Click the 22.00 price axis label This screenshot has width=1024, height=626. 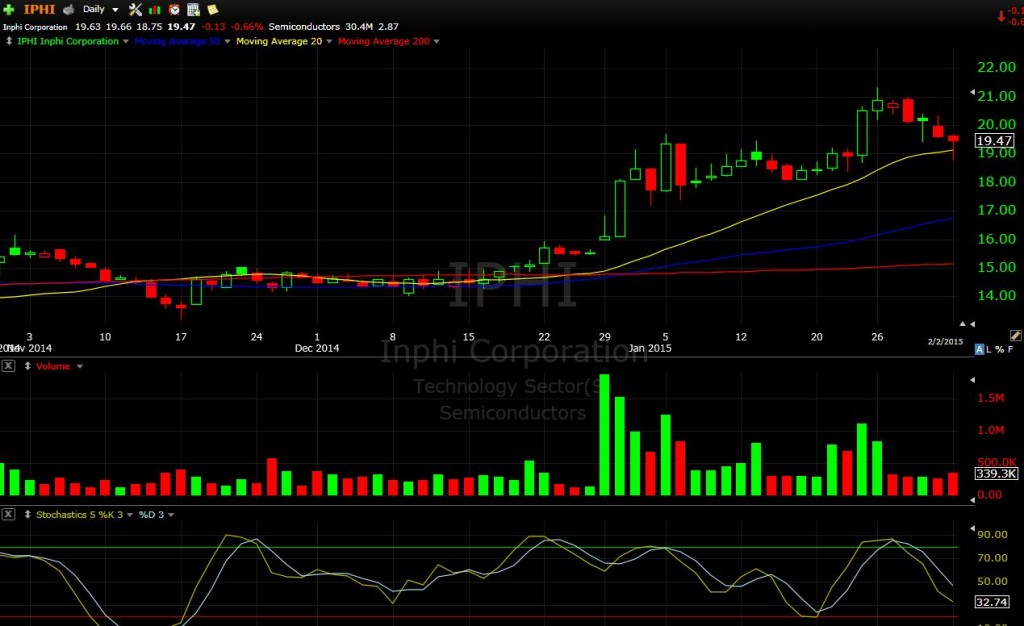click(997, 67)
